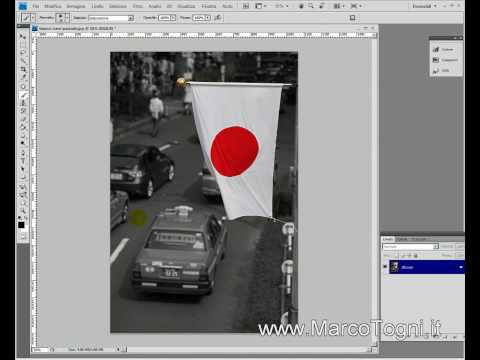Select the Brush tool in toolbox
Image resolution: width=480 pixels, height=360 pixels.
point(23,95)
